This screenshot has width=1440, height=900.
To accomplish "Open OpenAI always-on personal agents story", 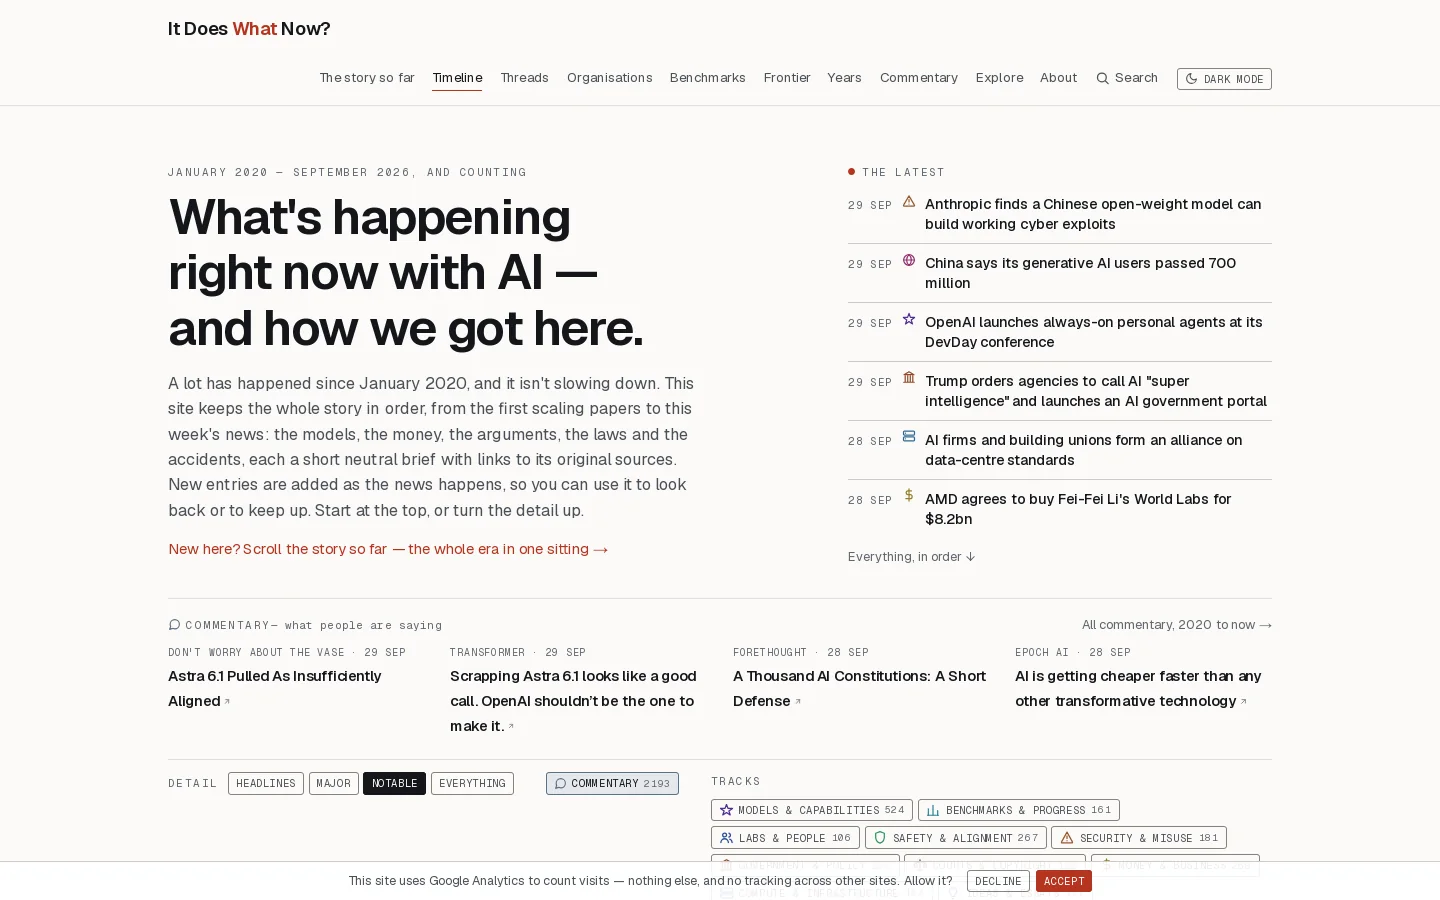I will (1093, 332).
